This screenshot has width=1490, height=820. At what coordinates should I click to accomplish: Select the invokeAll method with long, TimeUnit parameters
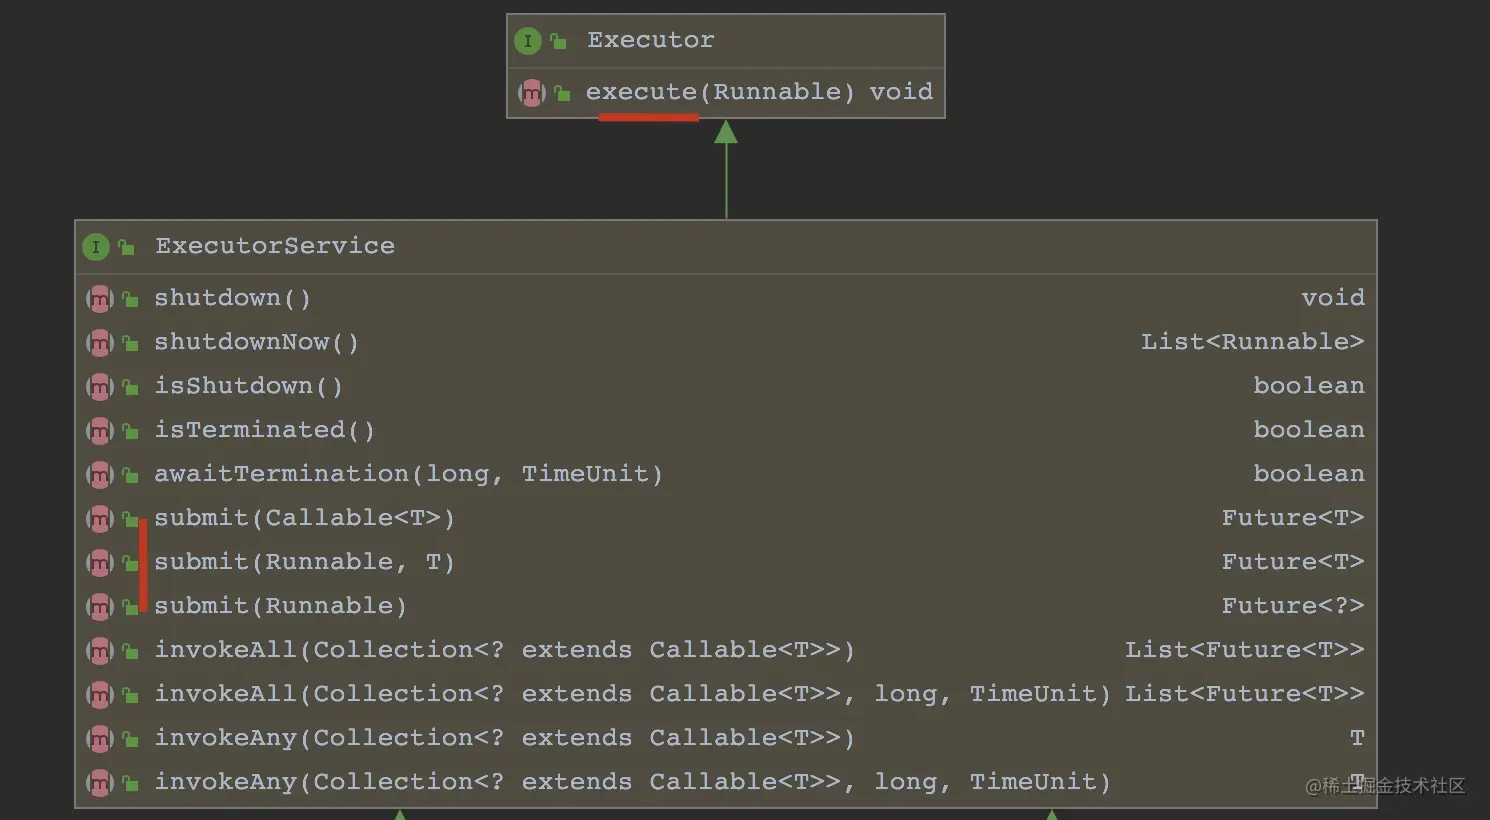[632, 694]
